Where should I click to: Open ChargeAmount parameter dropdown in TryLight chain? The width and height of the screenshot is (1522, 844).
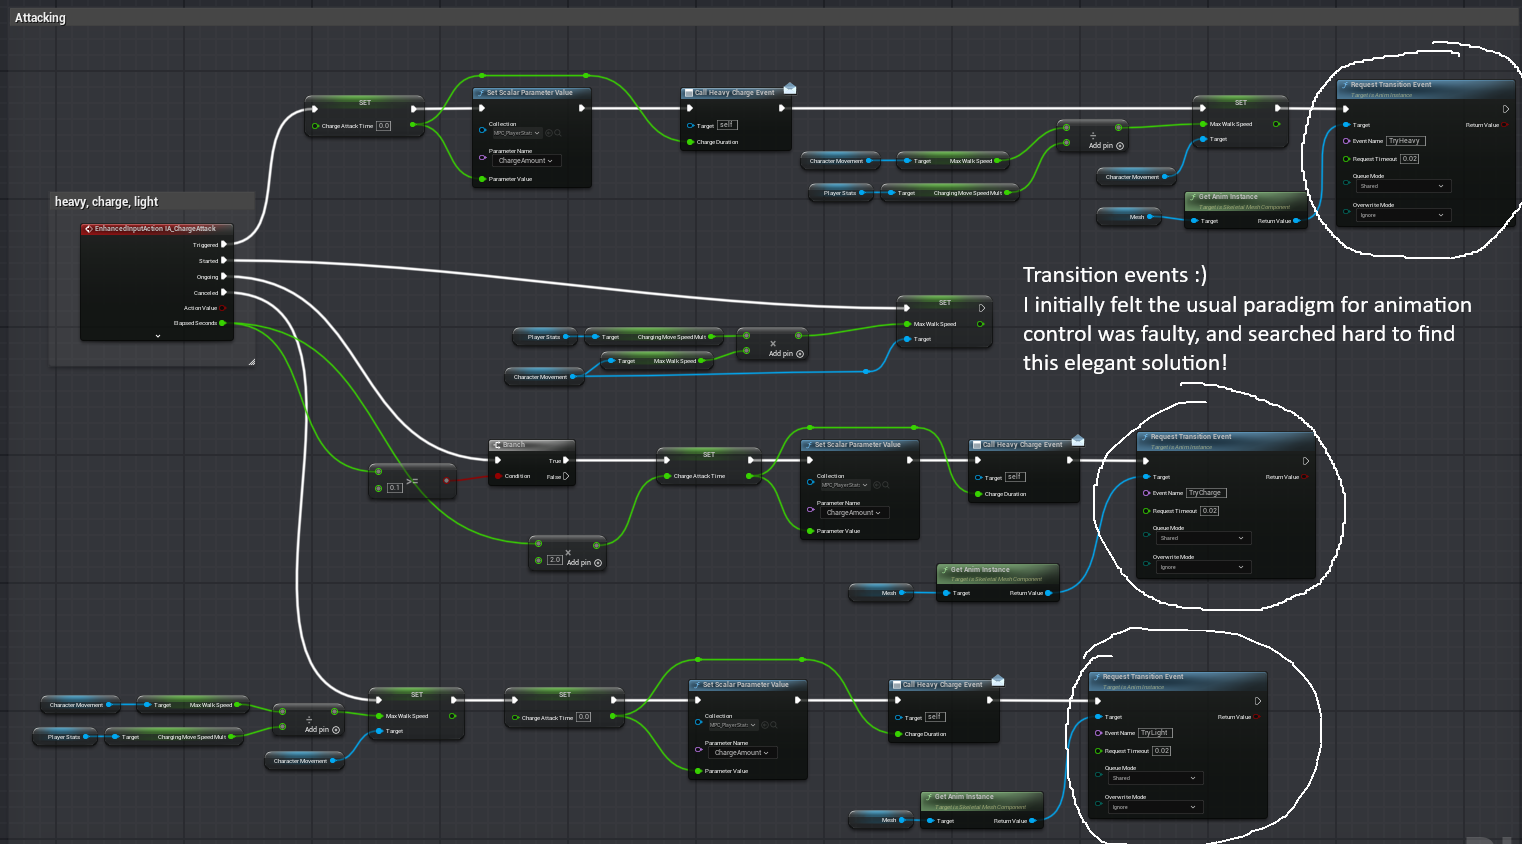(x=744, y=753)
